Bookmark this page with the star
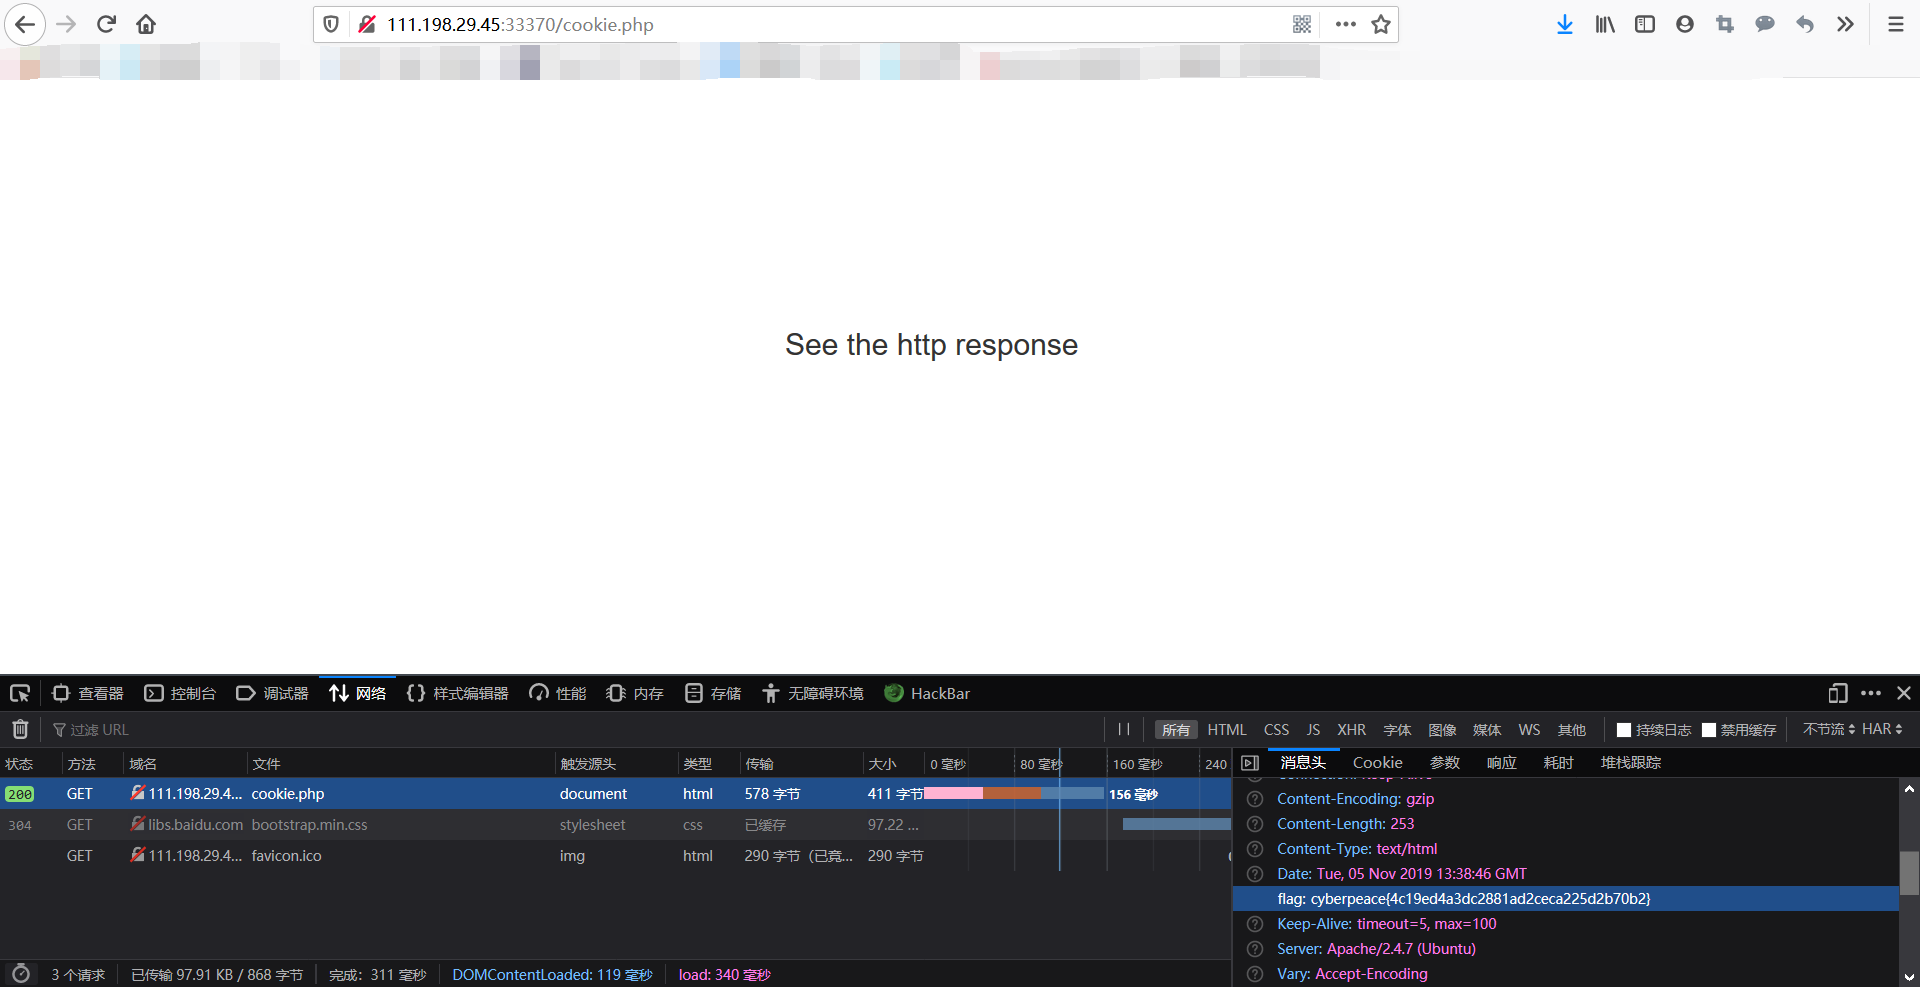1920x987 pixels. point(1381,24)
